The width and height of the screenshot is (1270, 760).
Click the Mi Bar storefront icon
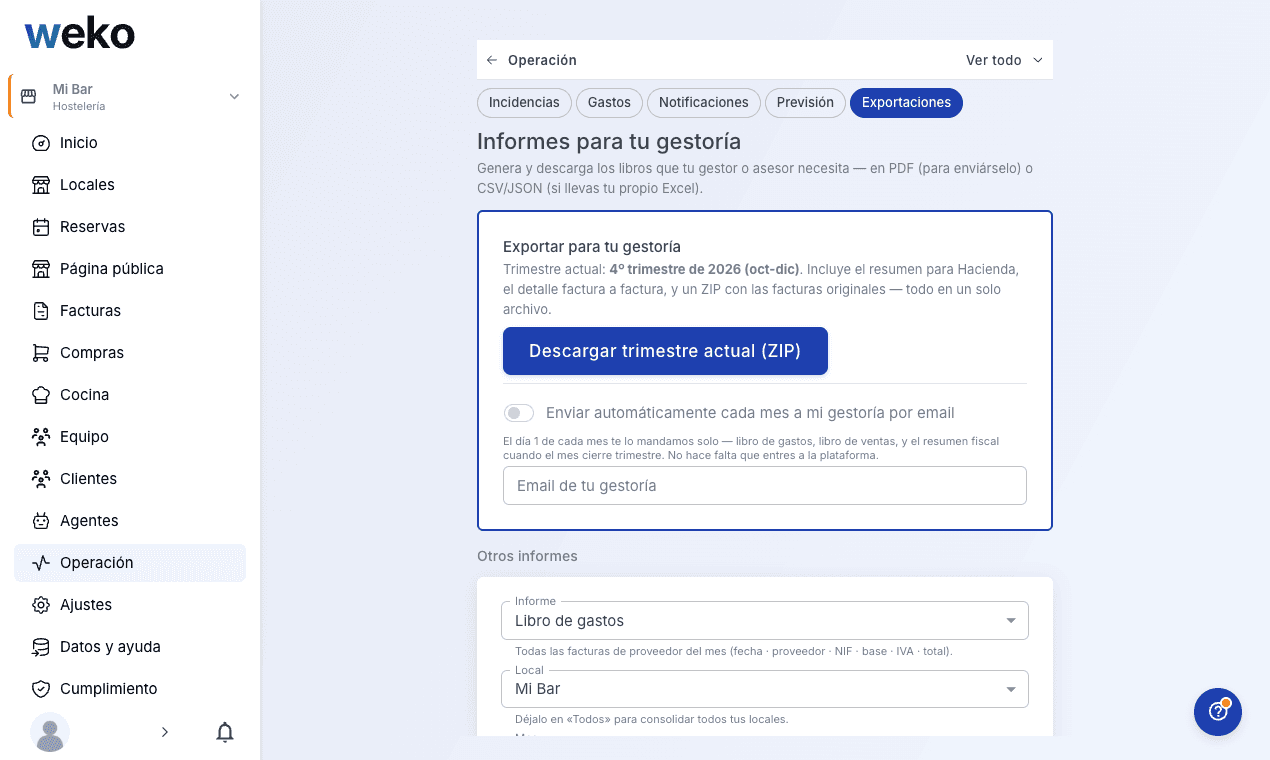coord(28,96)
